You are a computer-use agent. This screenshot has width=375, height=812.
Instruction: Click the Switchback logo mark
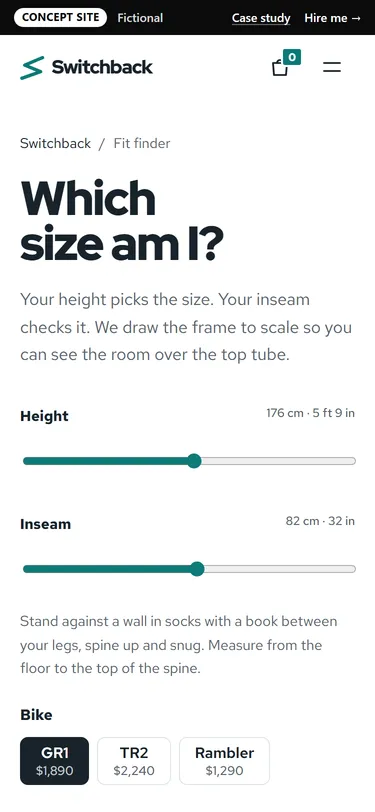(32, 68)
